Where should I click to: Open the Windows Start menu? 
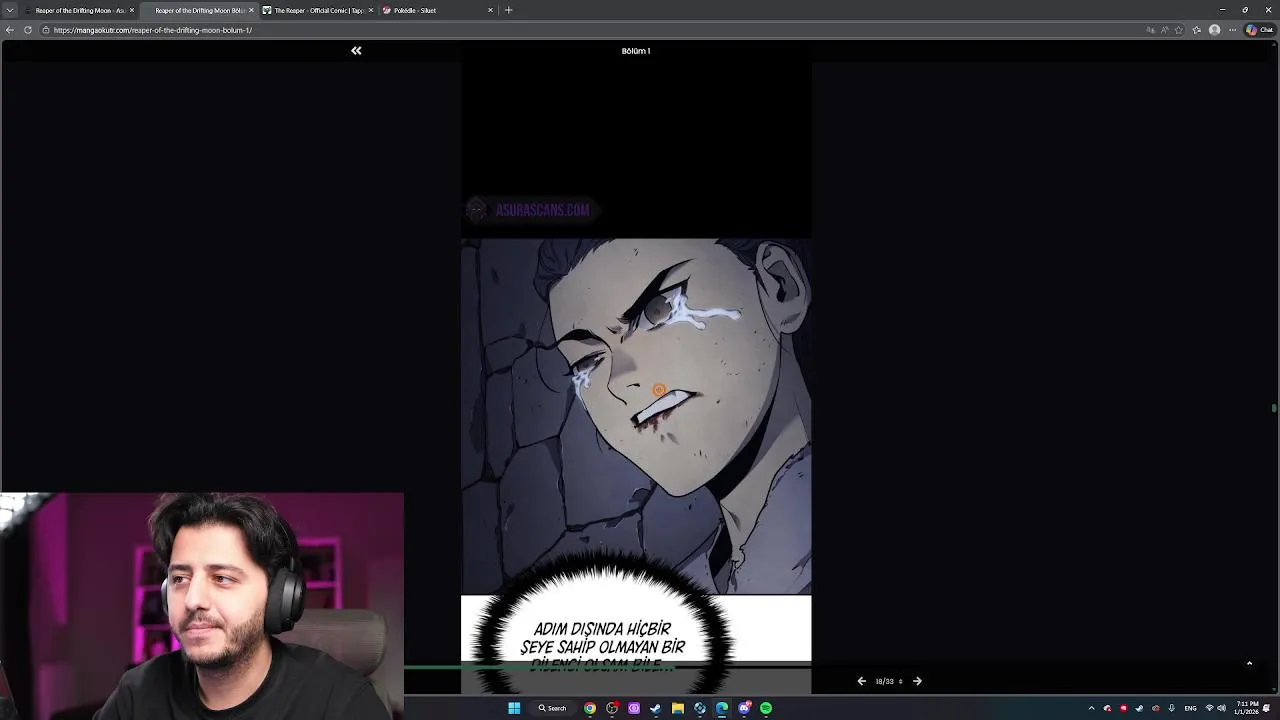click(x=514, y=708)
